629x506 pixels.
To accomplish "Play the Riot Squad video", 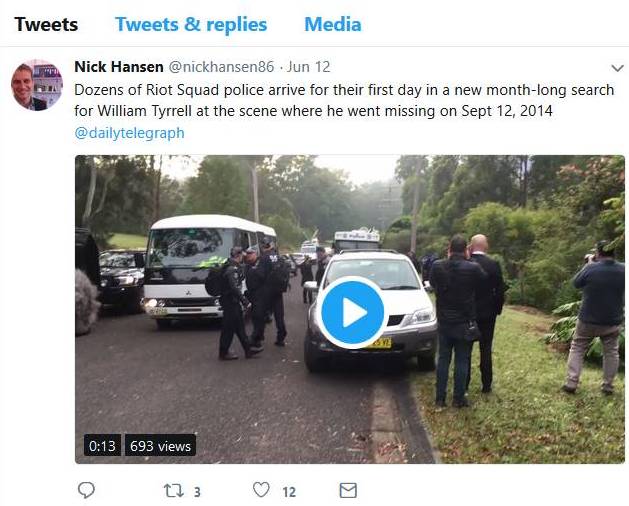I will pos(352,312).
